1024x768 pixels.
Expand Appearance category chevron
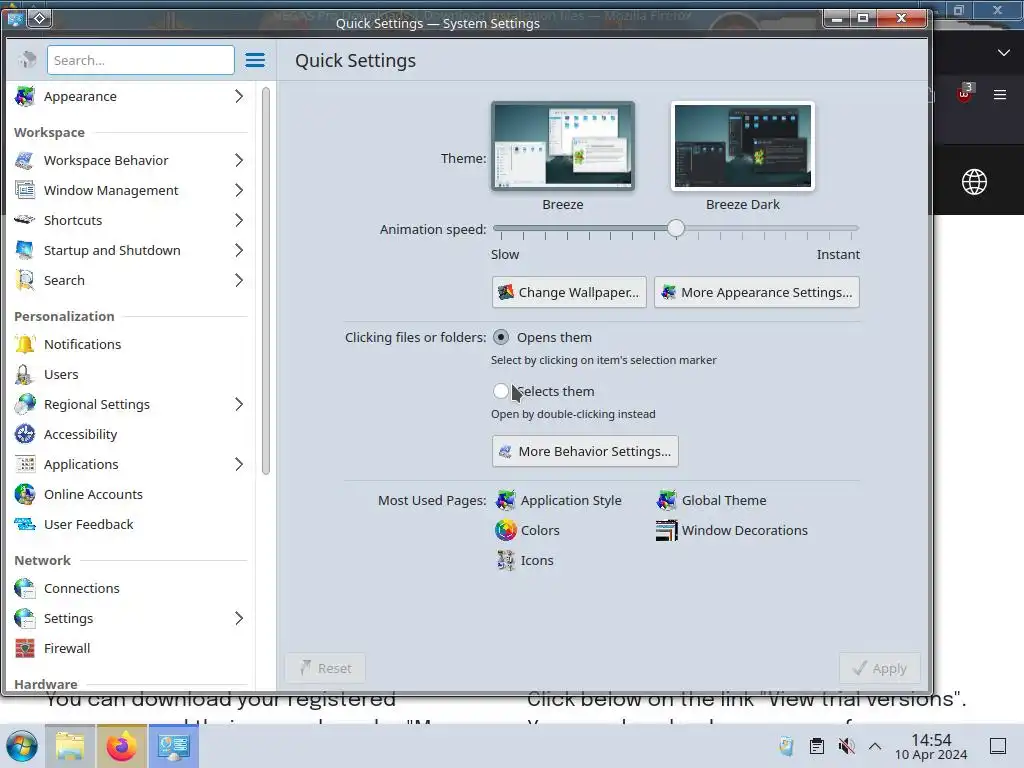pyautogui.click(x=239, y=97)
